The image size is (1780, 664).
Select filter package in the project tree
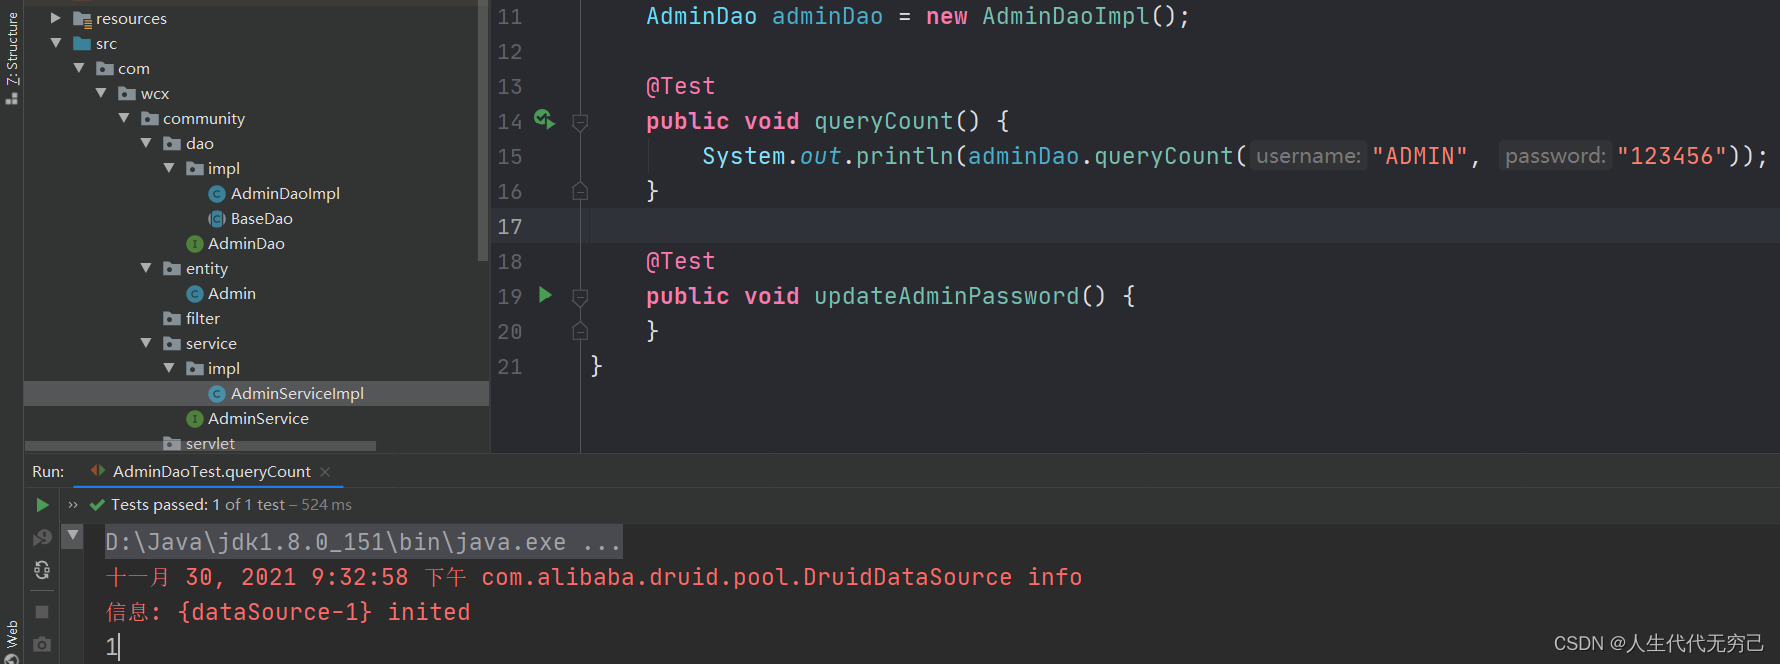203,319
